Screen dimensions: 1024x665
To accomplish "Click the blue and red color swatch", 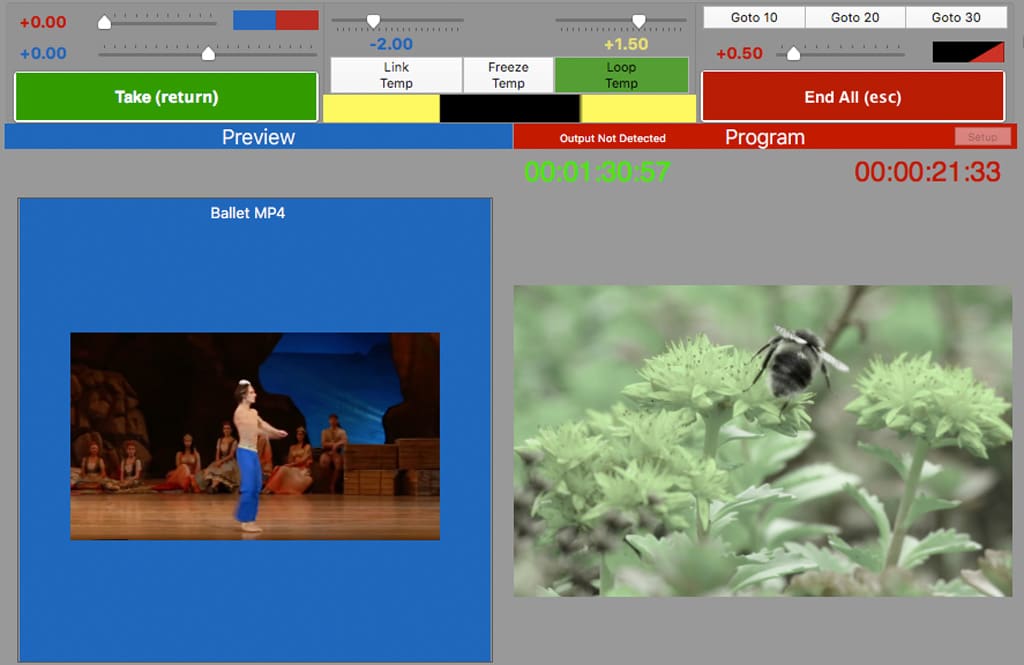I will tap(276, 20).
